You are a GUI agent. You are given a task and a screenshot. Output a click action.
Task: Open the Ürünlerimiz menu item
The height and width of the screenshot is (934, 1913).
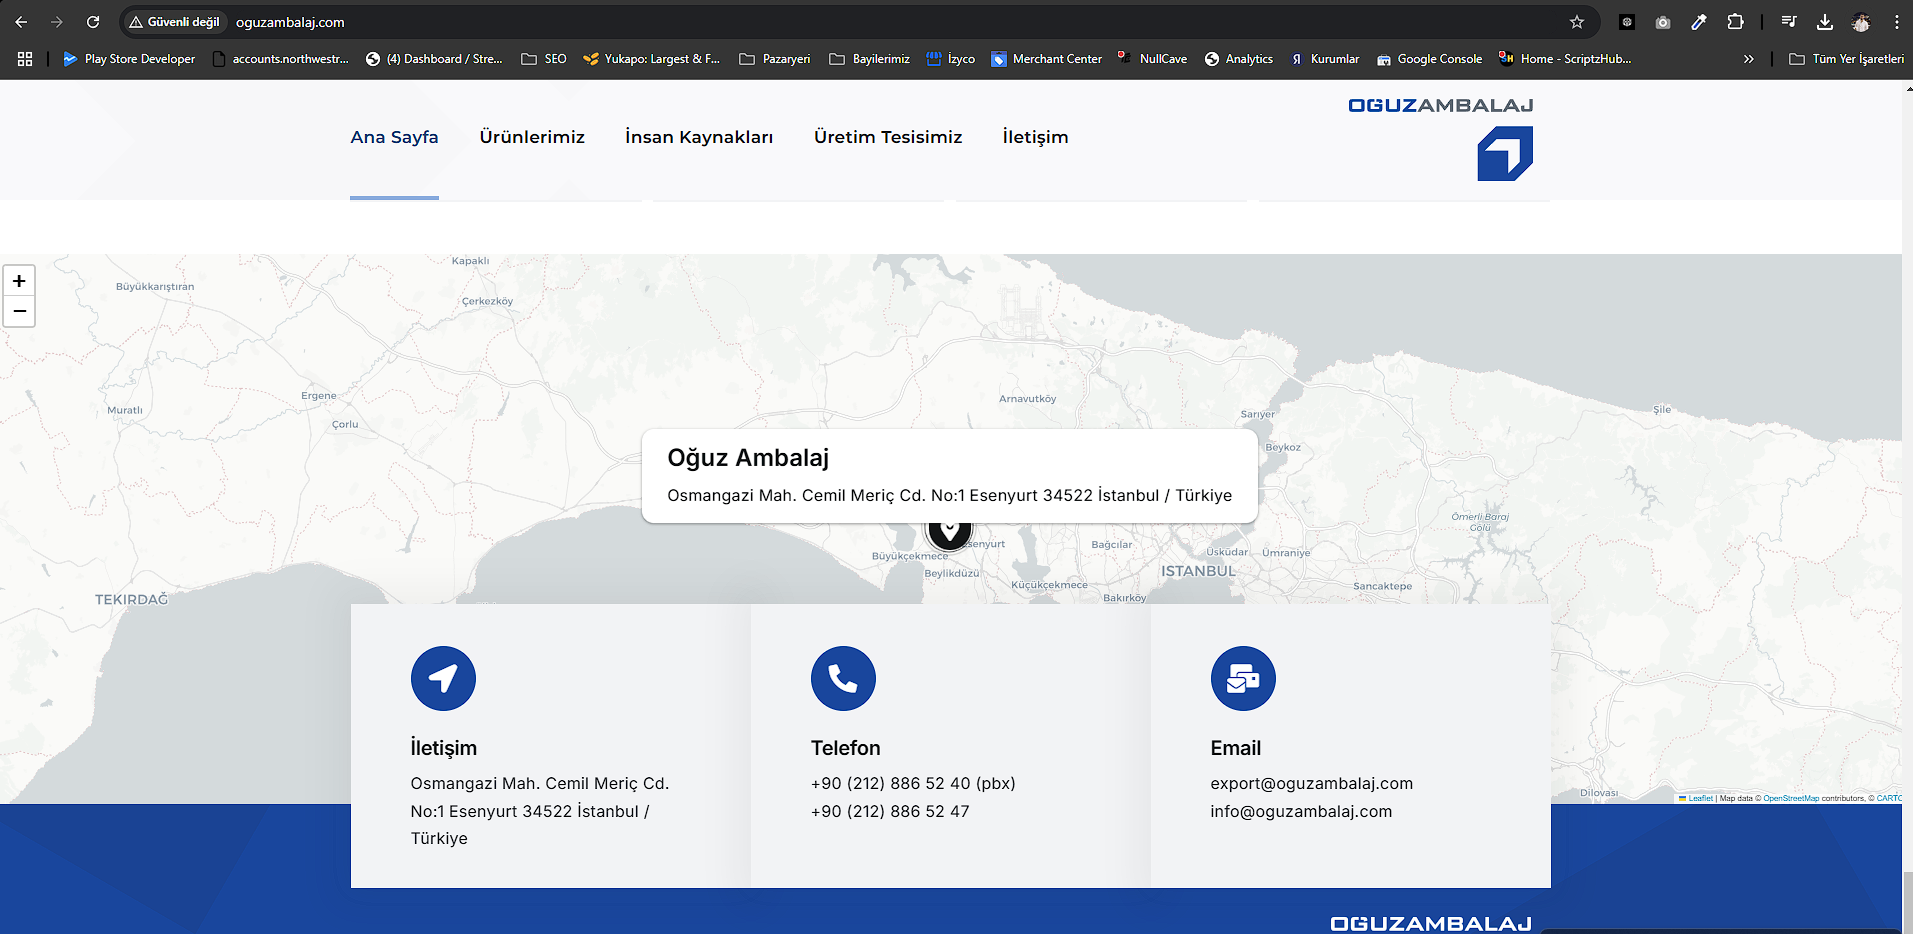(x=532, y=137)
